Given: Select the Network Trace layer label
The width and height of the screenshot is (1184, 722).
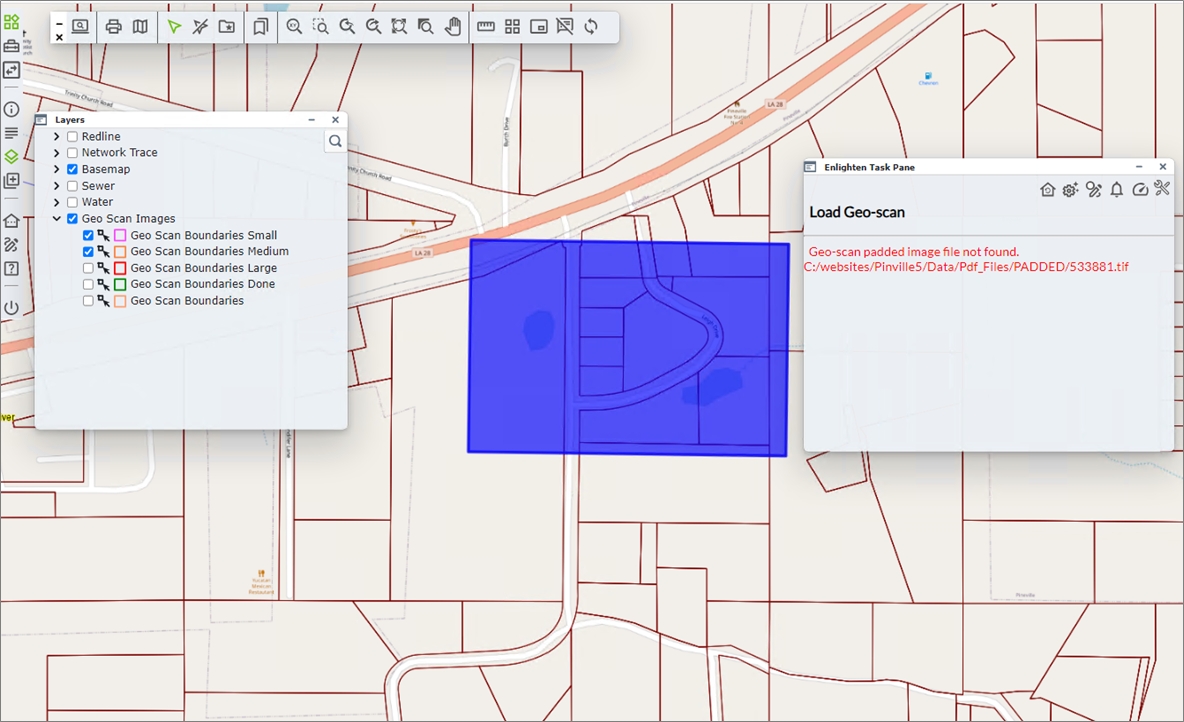Looking at the screenshot, I should pos(119,153).
